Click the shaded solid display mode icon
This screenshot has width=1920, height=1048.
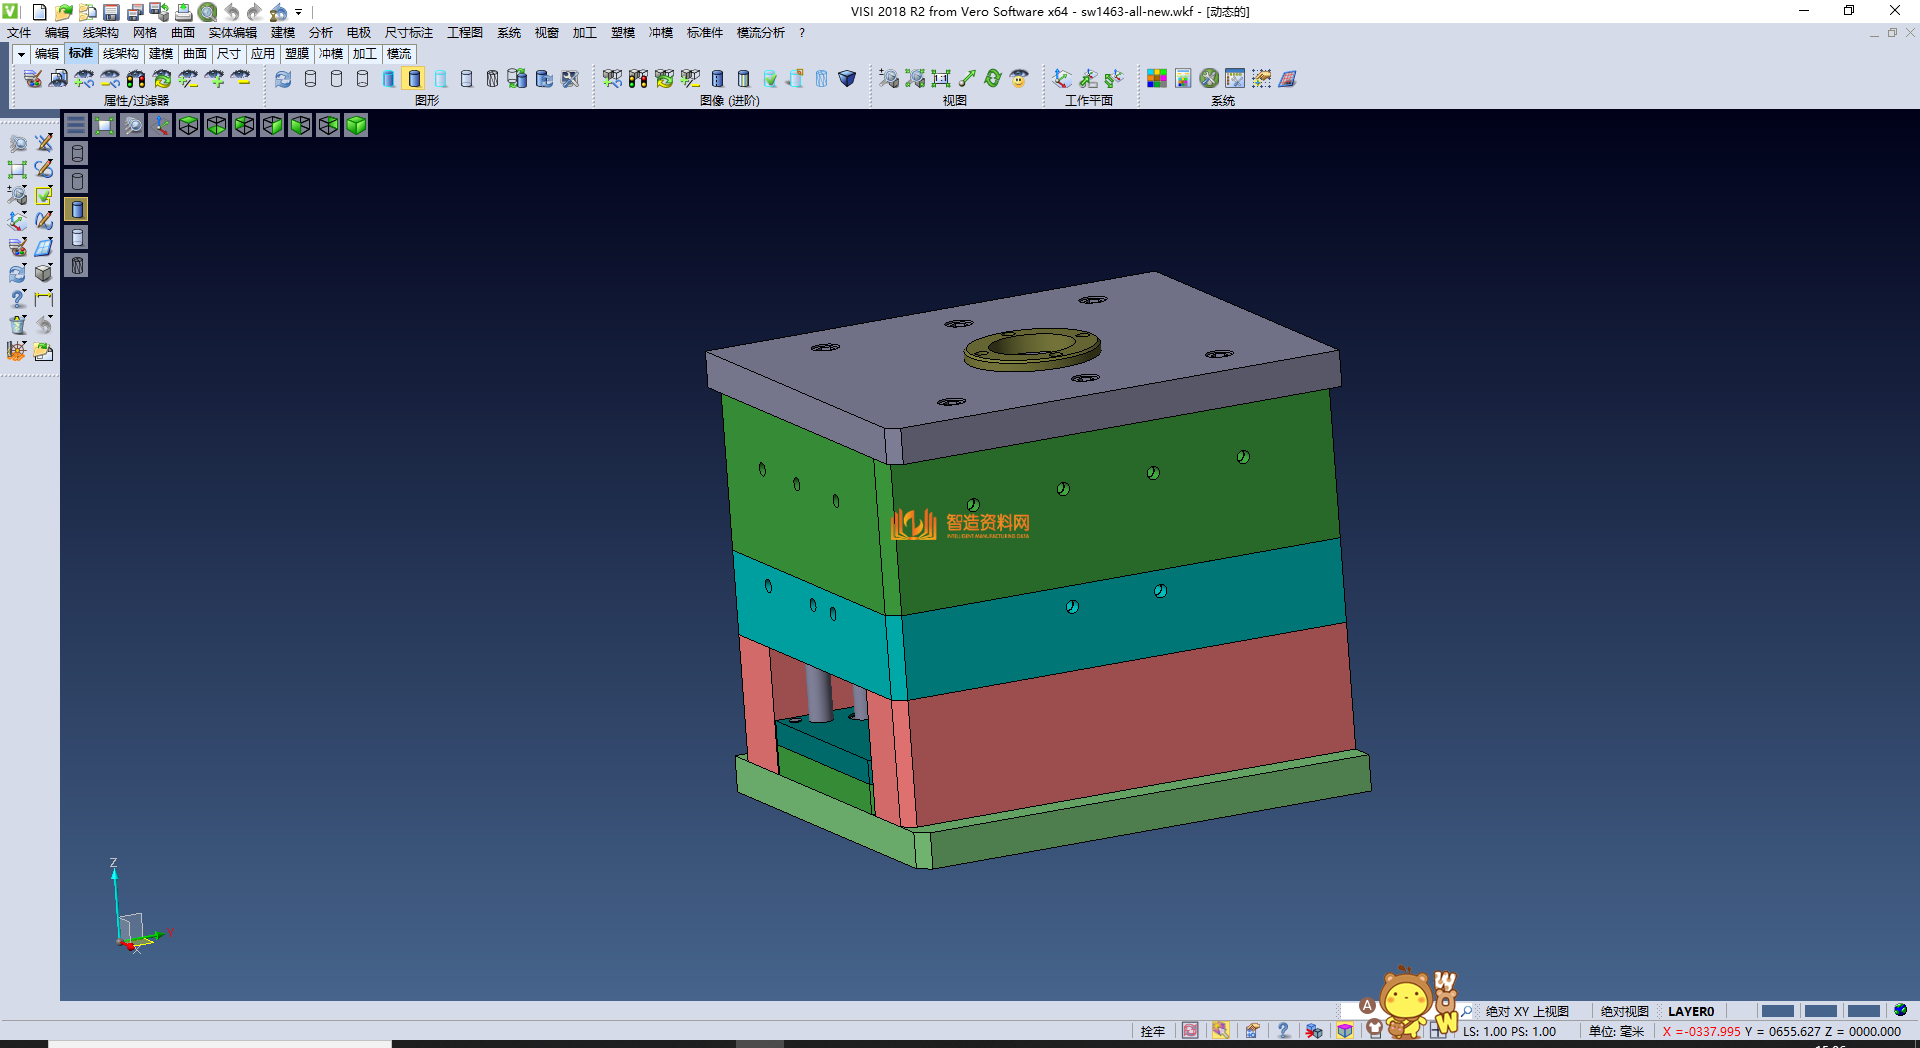pos(415,79)
